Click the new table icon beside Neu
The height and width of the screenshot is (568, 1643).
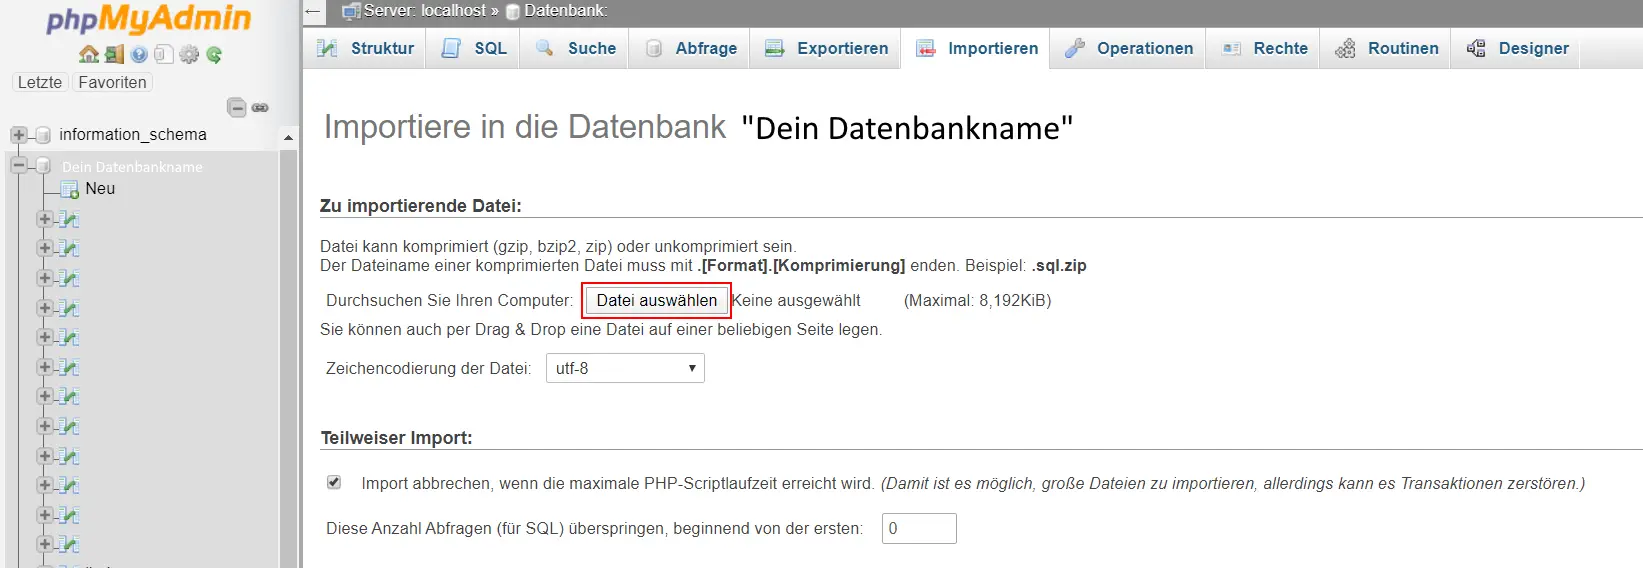coord(70,189)
